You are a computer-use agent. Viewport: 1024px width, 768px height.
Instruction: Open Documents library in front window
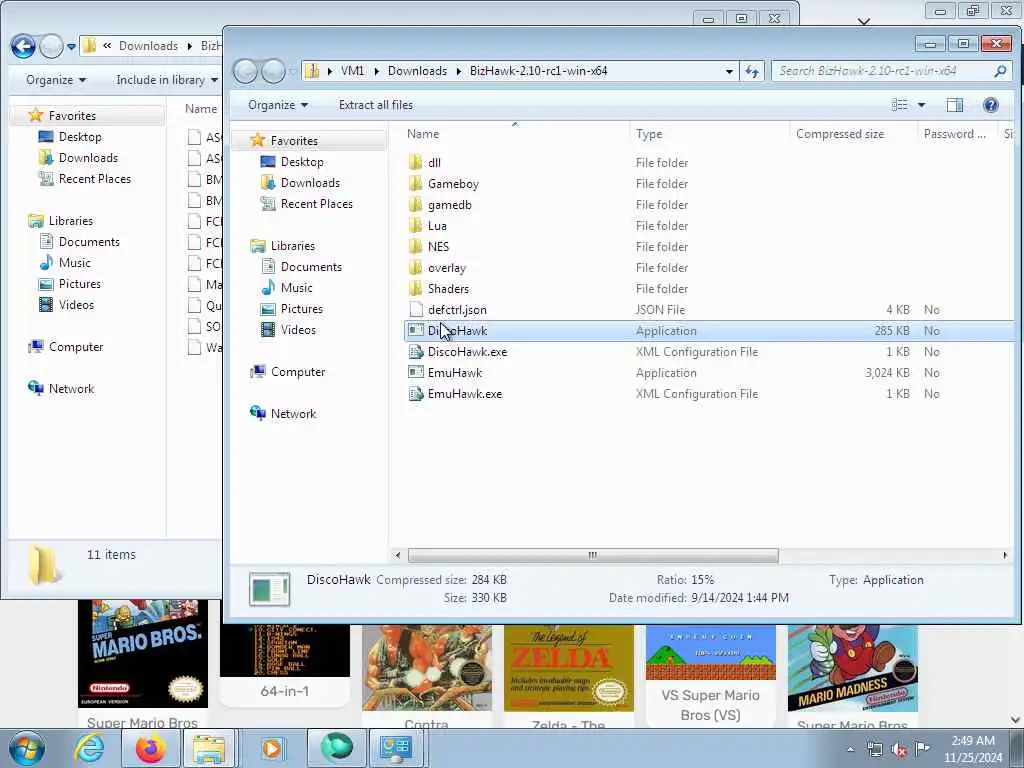tap(311, 266)
